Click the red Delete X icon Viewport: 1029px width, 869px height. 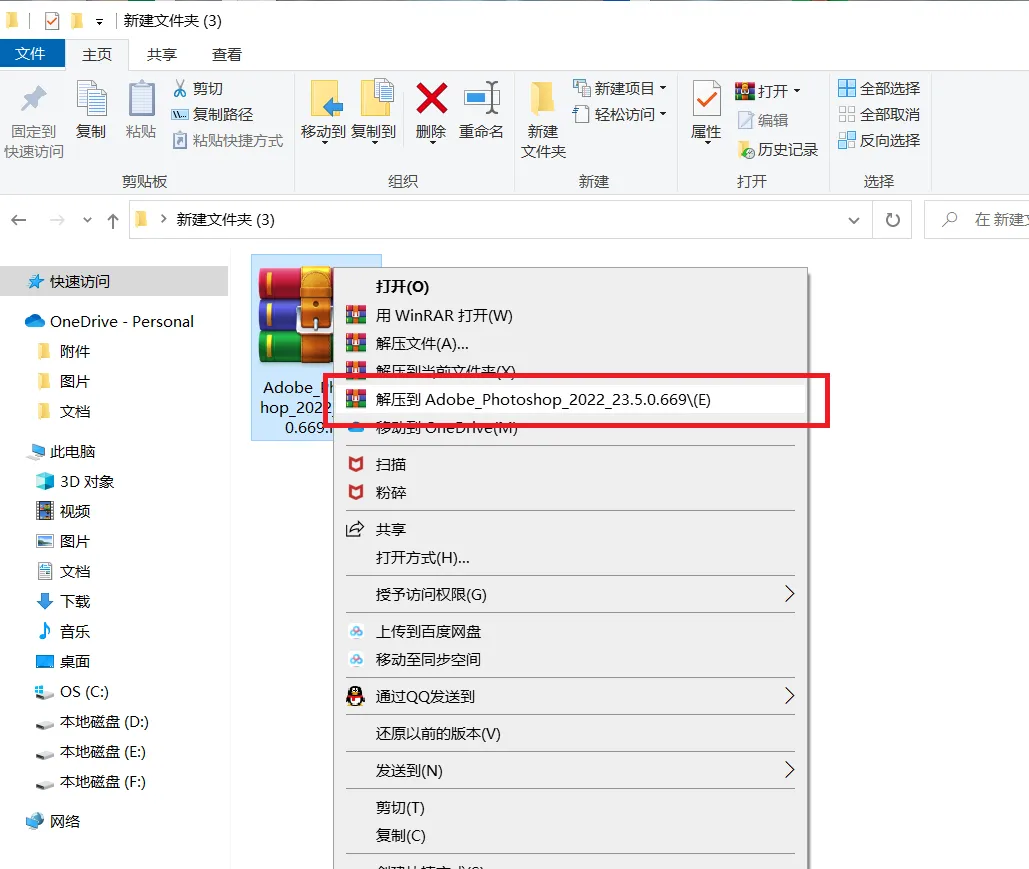(x=431, y=98)
